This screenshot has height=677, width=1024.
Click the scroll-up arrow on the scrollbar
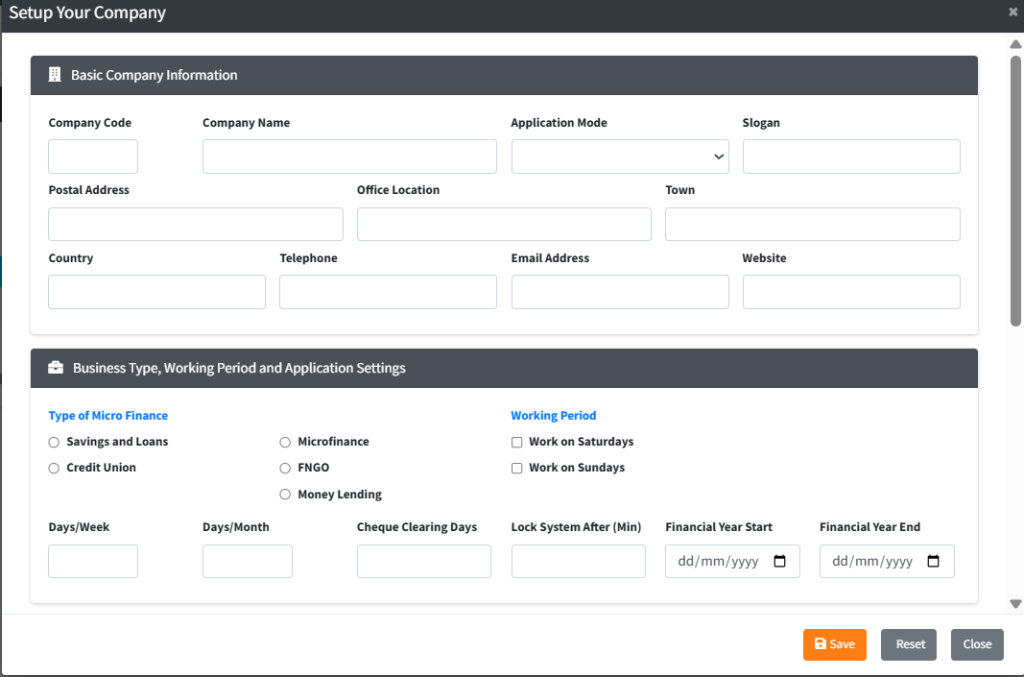point(1016,45)
